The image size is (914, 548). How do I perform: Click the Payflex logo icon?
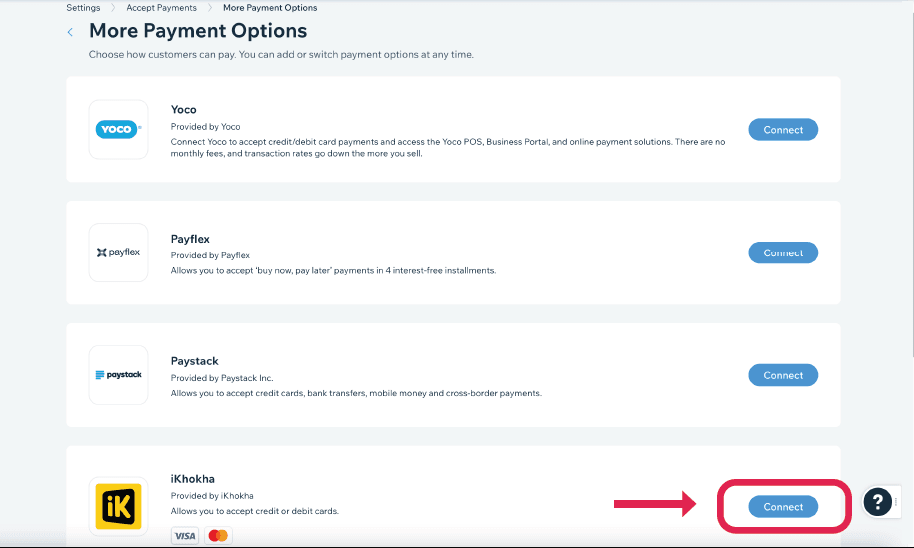pos(118,252)
